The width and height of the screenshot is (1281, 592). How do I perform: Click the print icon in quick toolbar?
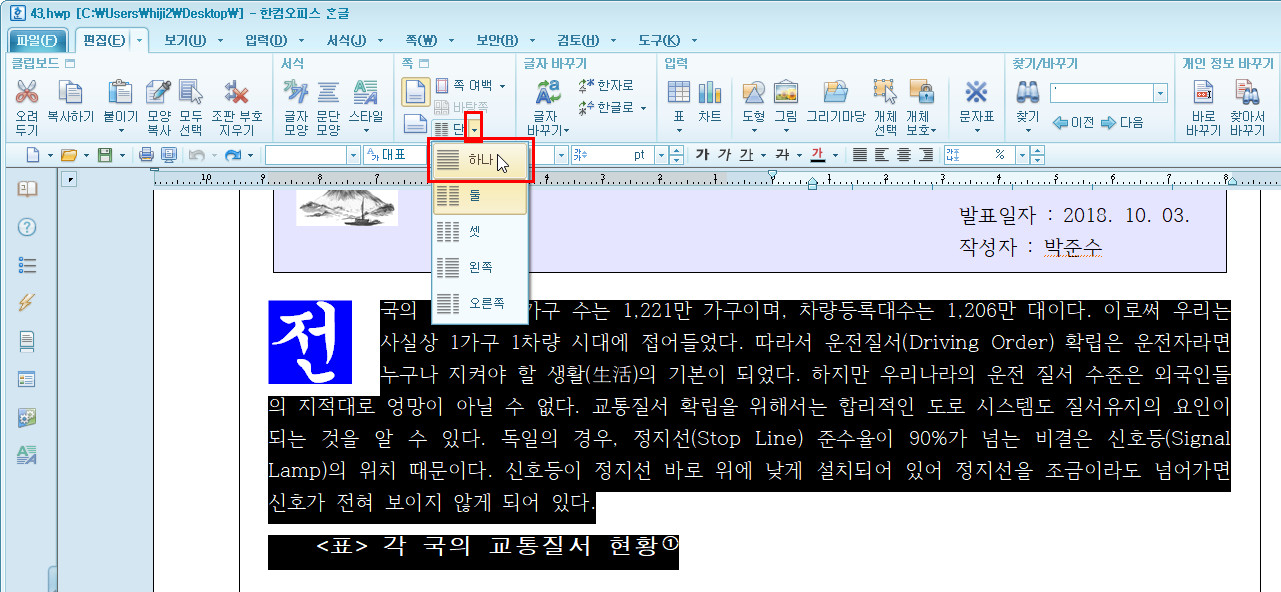click(x=146, y=155)
